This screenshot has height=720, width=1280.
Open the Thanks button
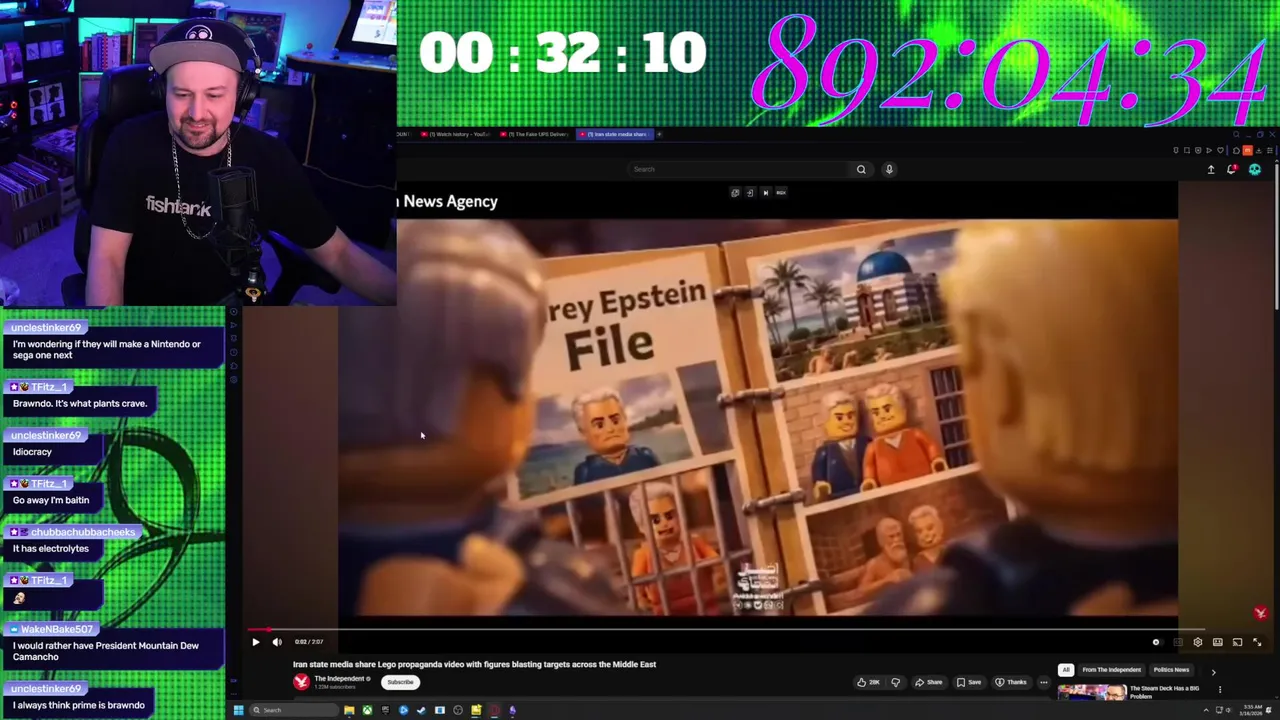tap(1011, 682)
